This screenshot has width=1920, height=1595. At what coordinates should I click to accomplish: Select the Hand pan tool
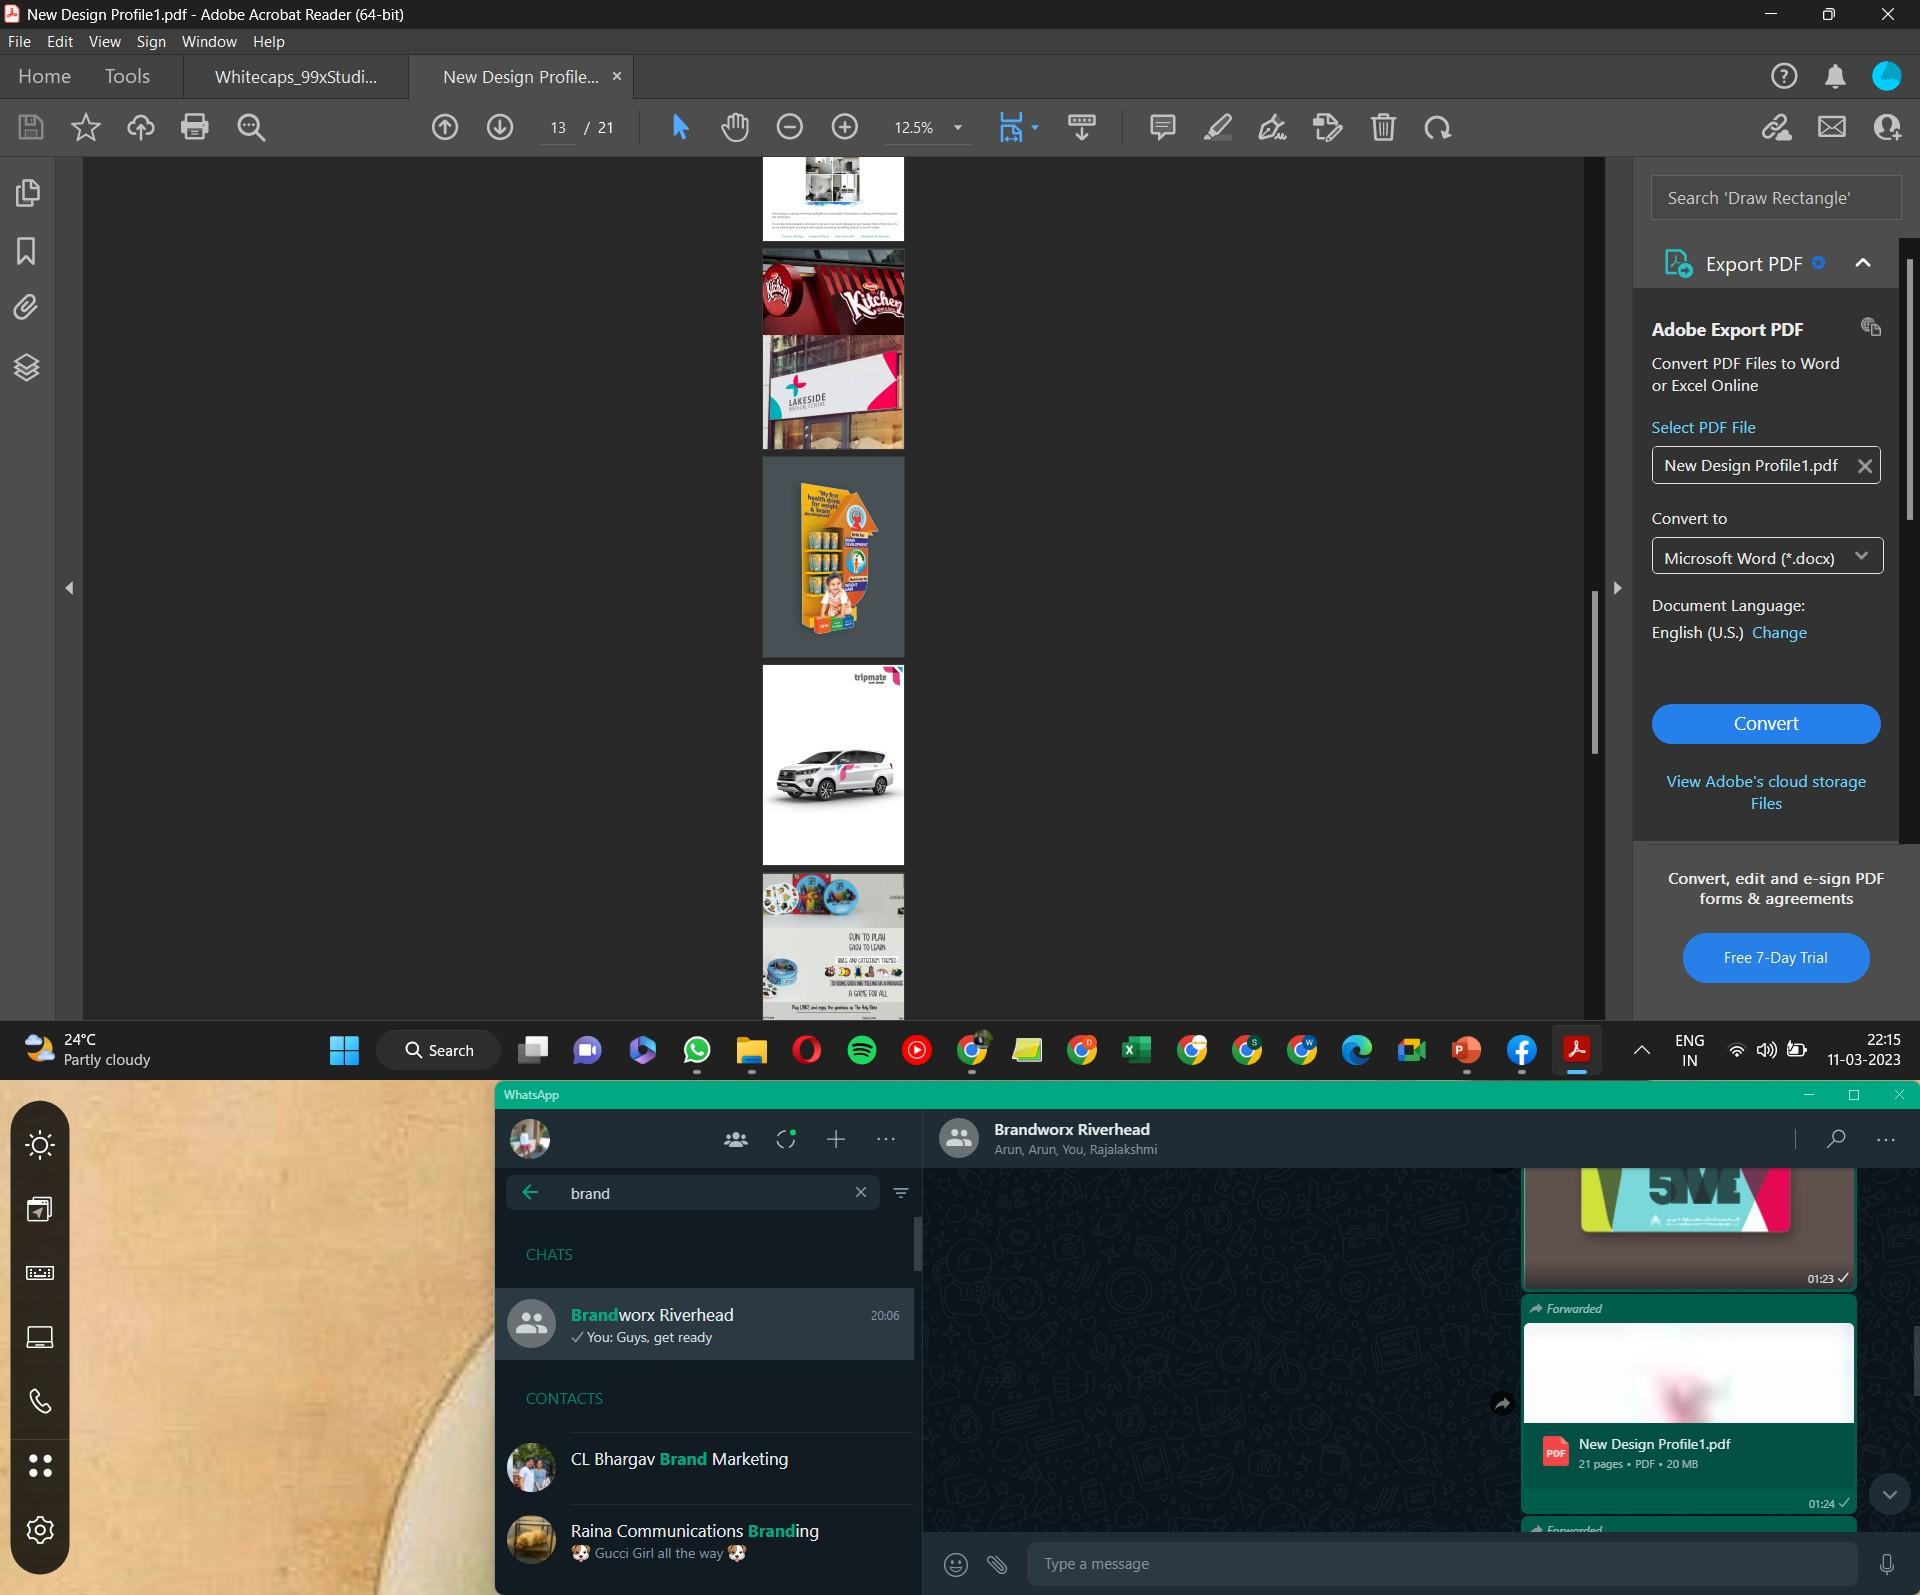[x=735, y=127]
